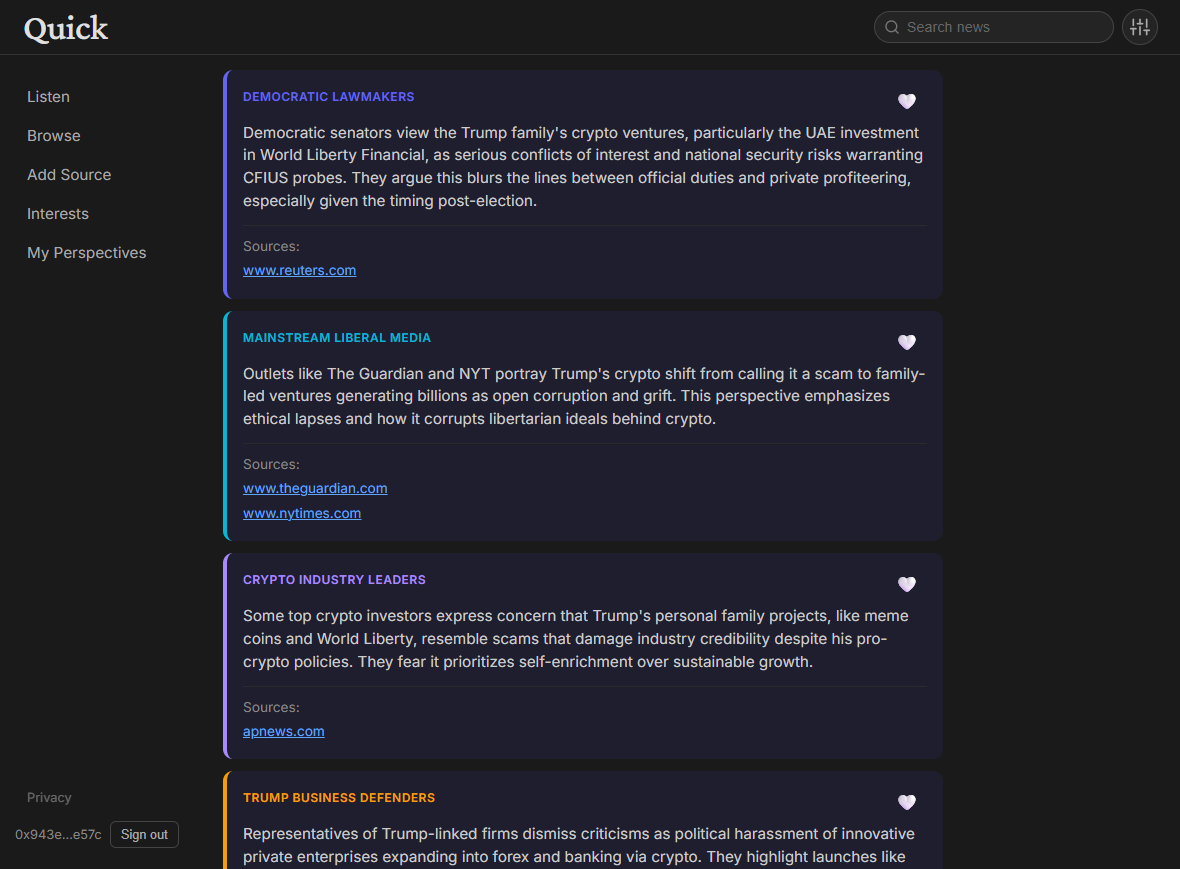This screenshot has width=1180, height=869.
Task: Open the search filters icon top right
Action: coord(1139,27)
